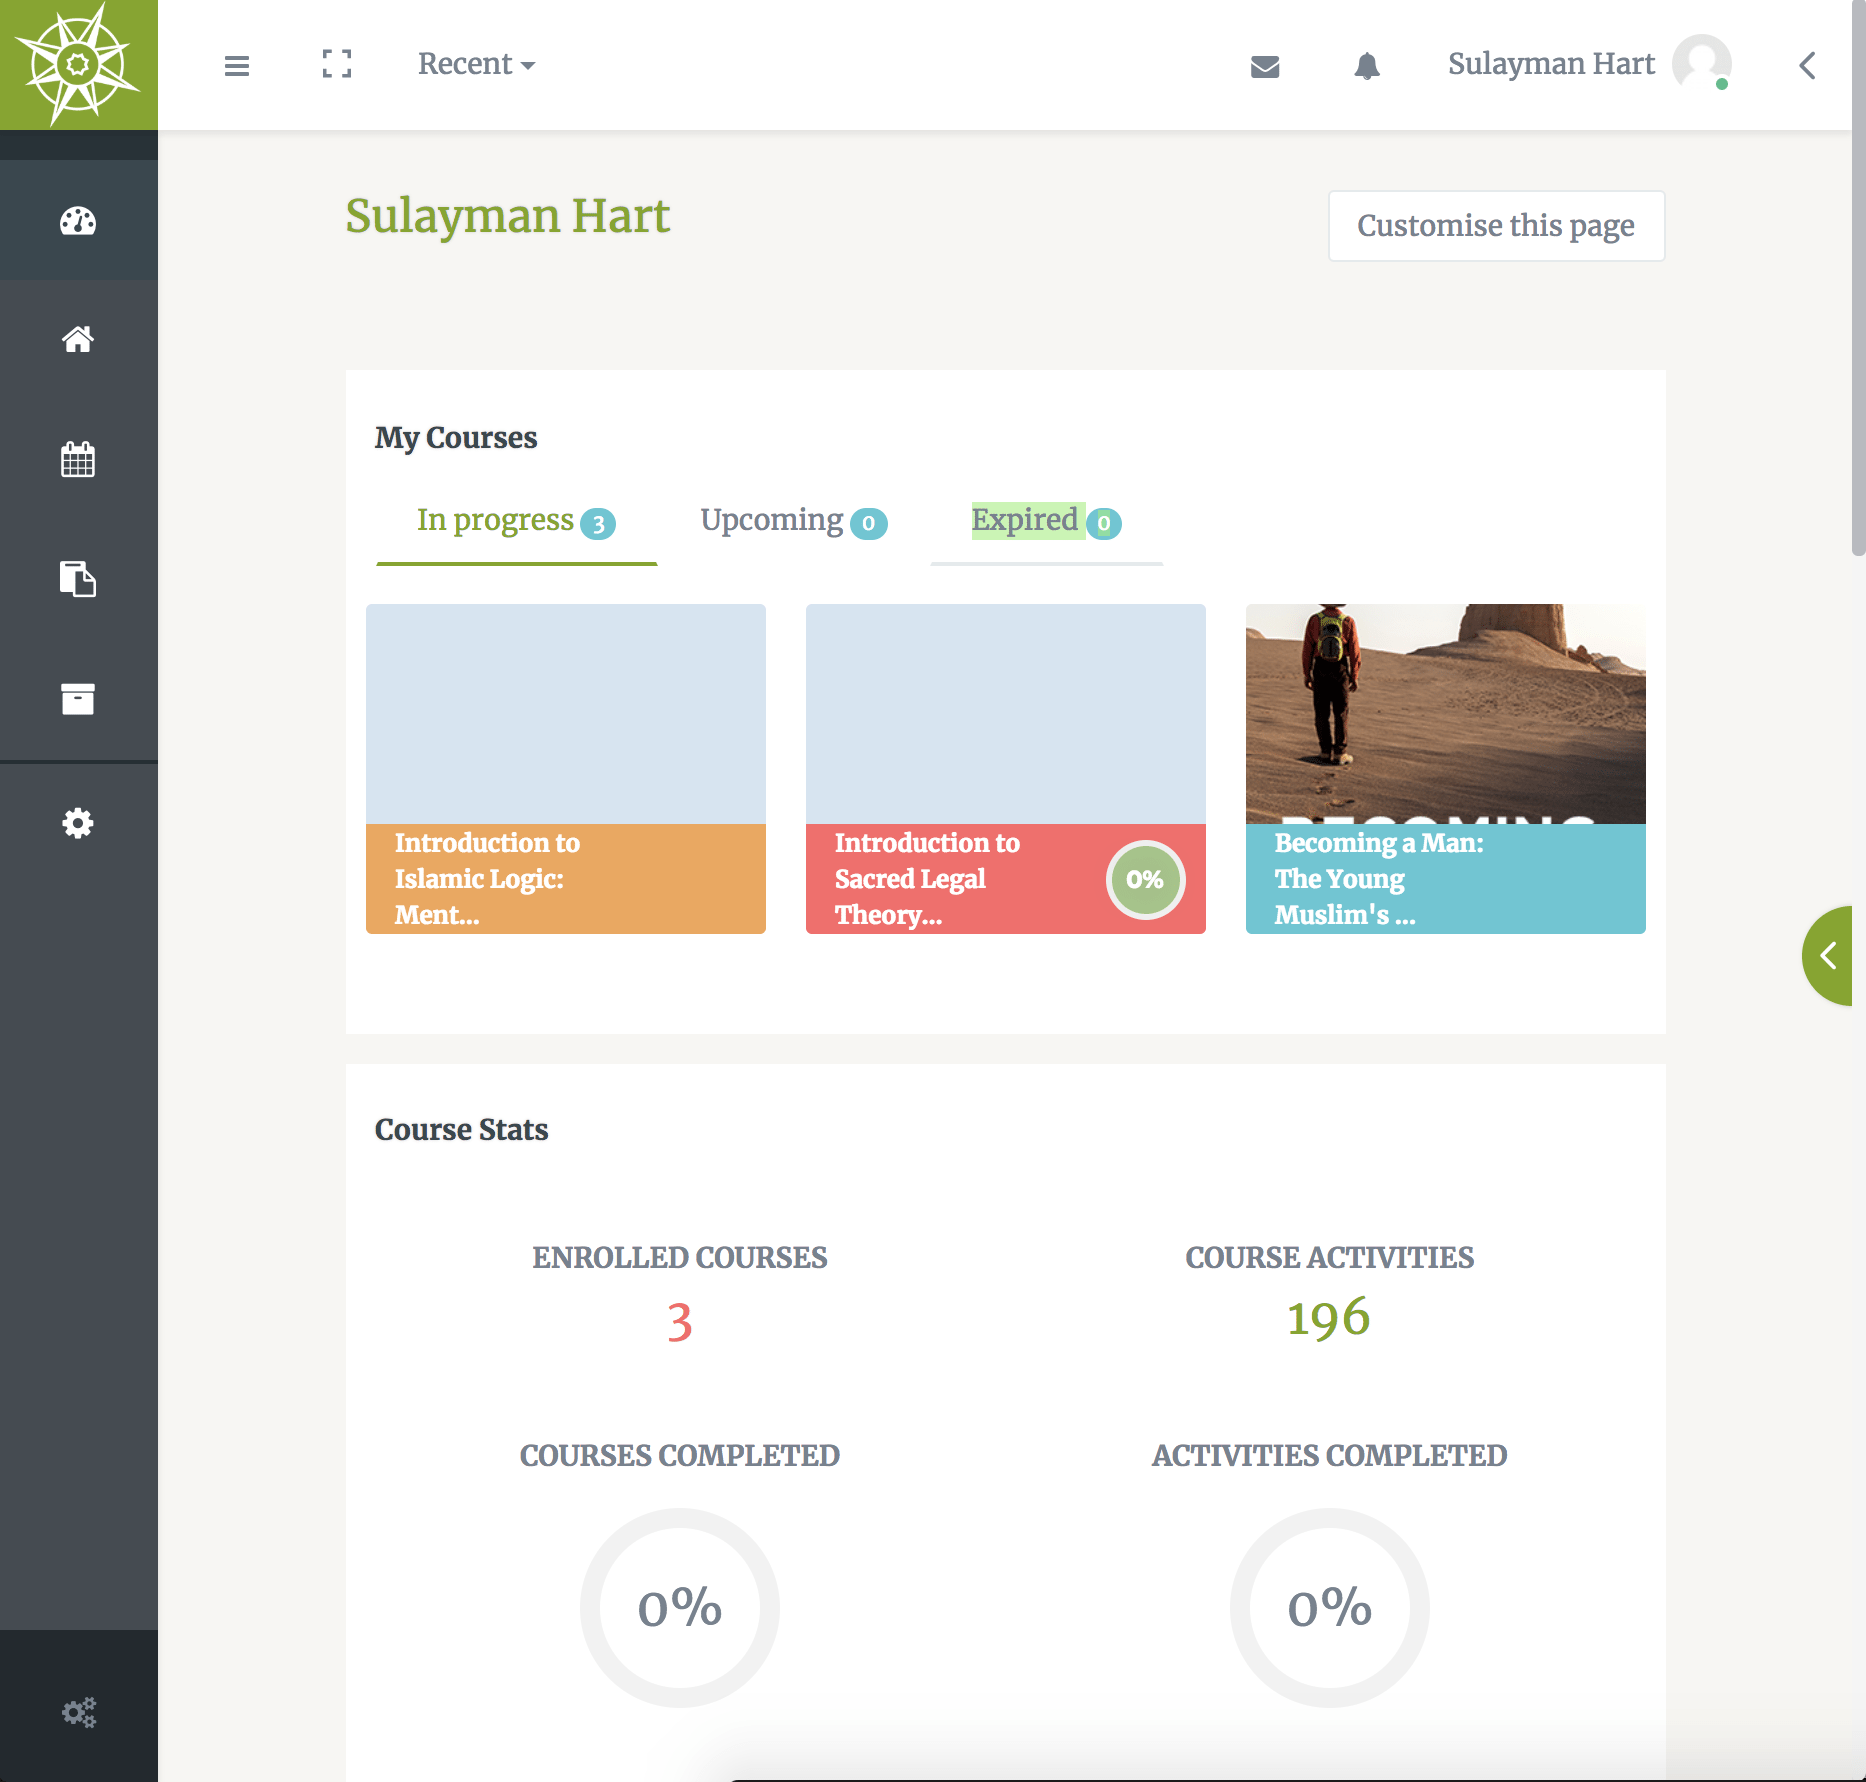Open the bottom cogs settings icon
The width and height of the screenshot is (1866, 1782).
tap(79, 1712)
